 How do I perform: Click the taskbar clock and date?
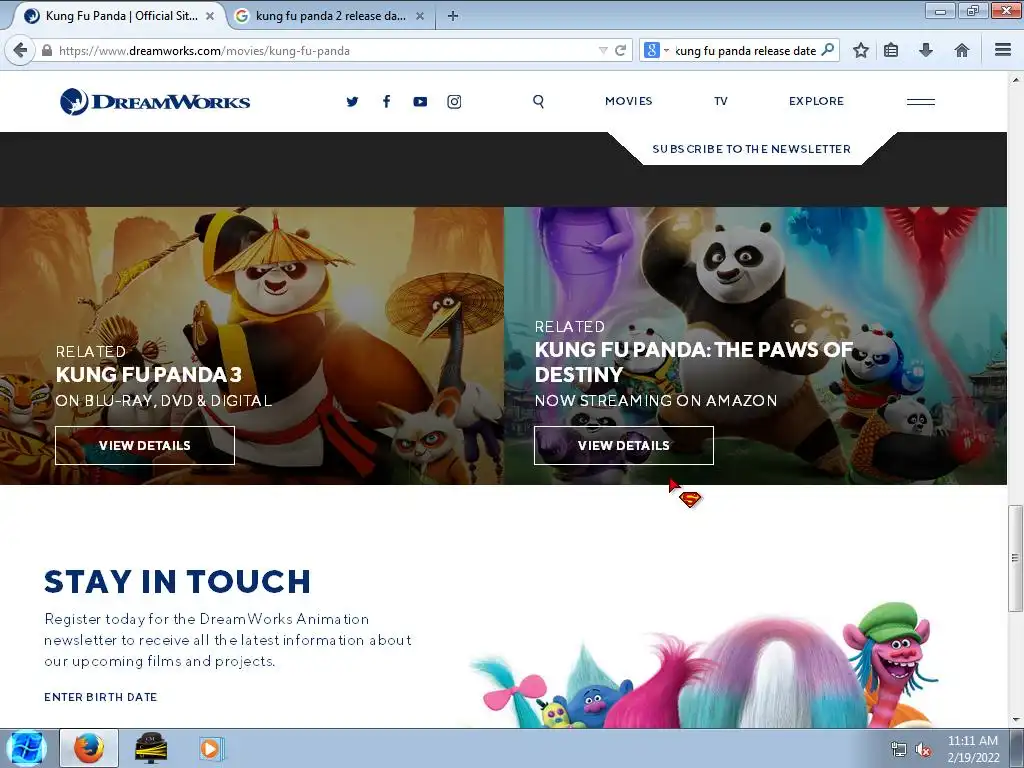pos(973,749)
